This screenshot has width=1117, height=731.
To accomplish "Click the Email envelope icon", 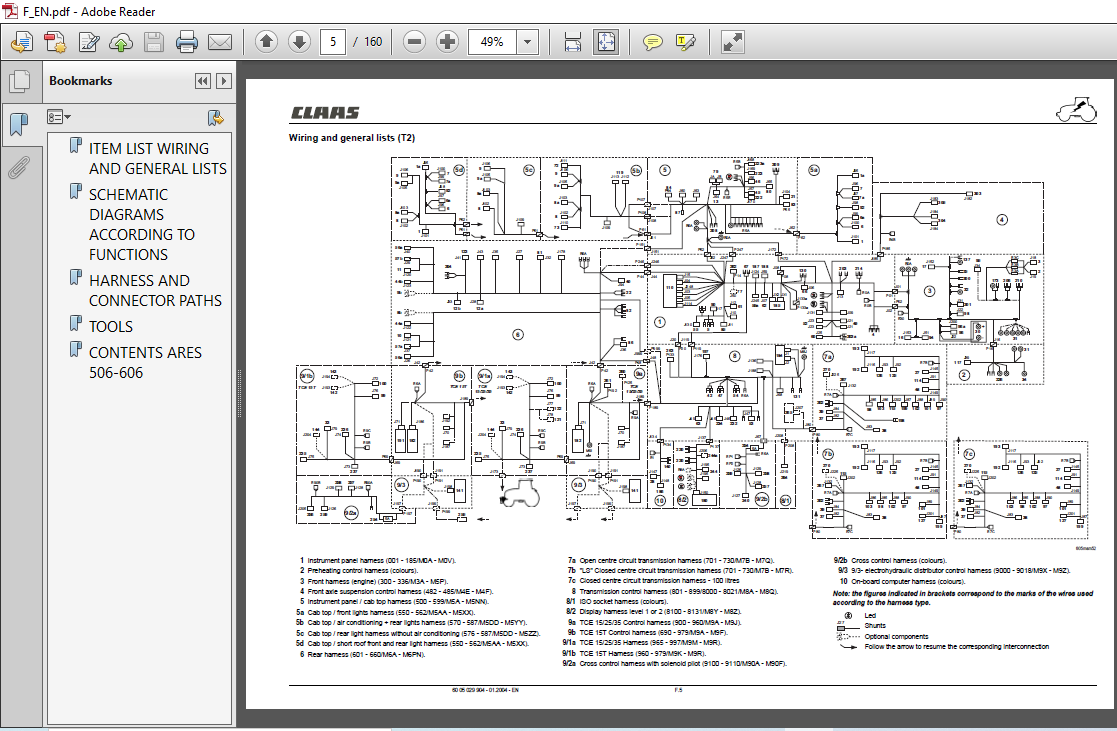I will coord(219,43).
